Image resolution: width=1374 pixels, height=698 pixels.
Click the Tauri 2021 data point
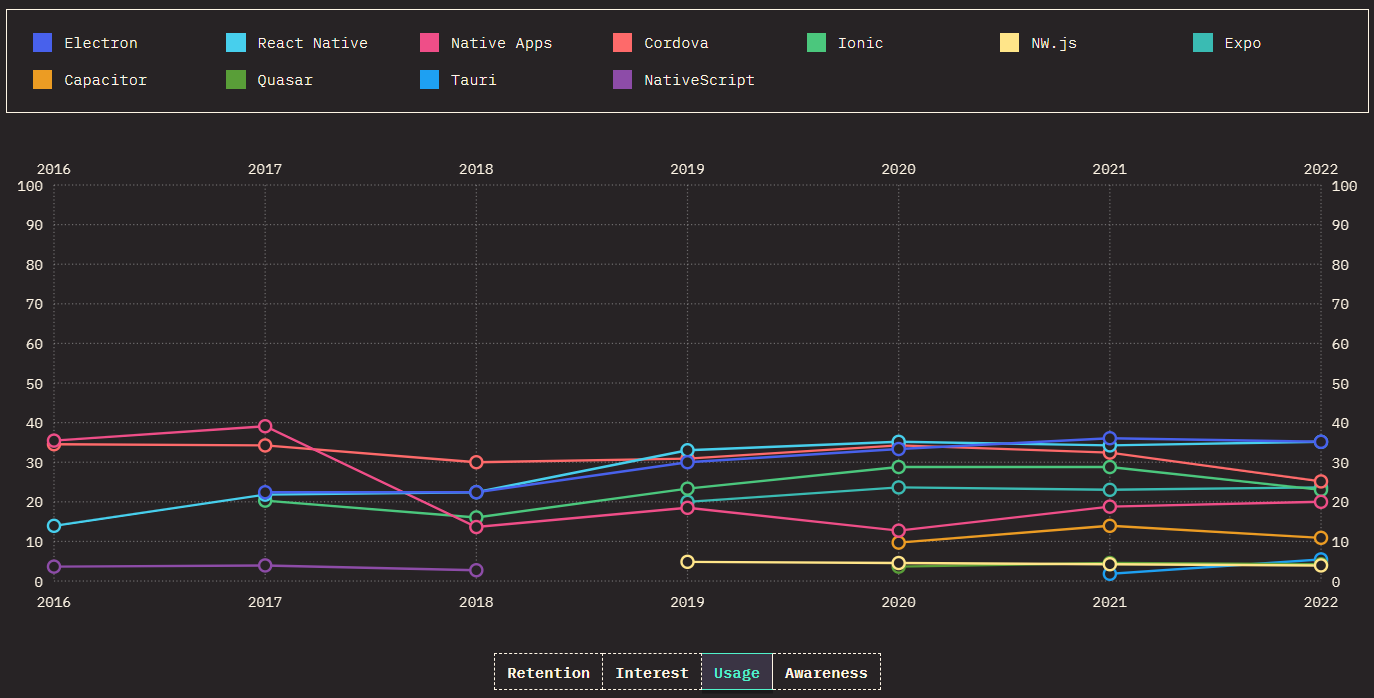click(x=1110, y=574)
